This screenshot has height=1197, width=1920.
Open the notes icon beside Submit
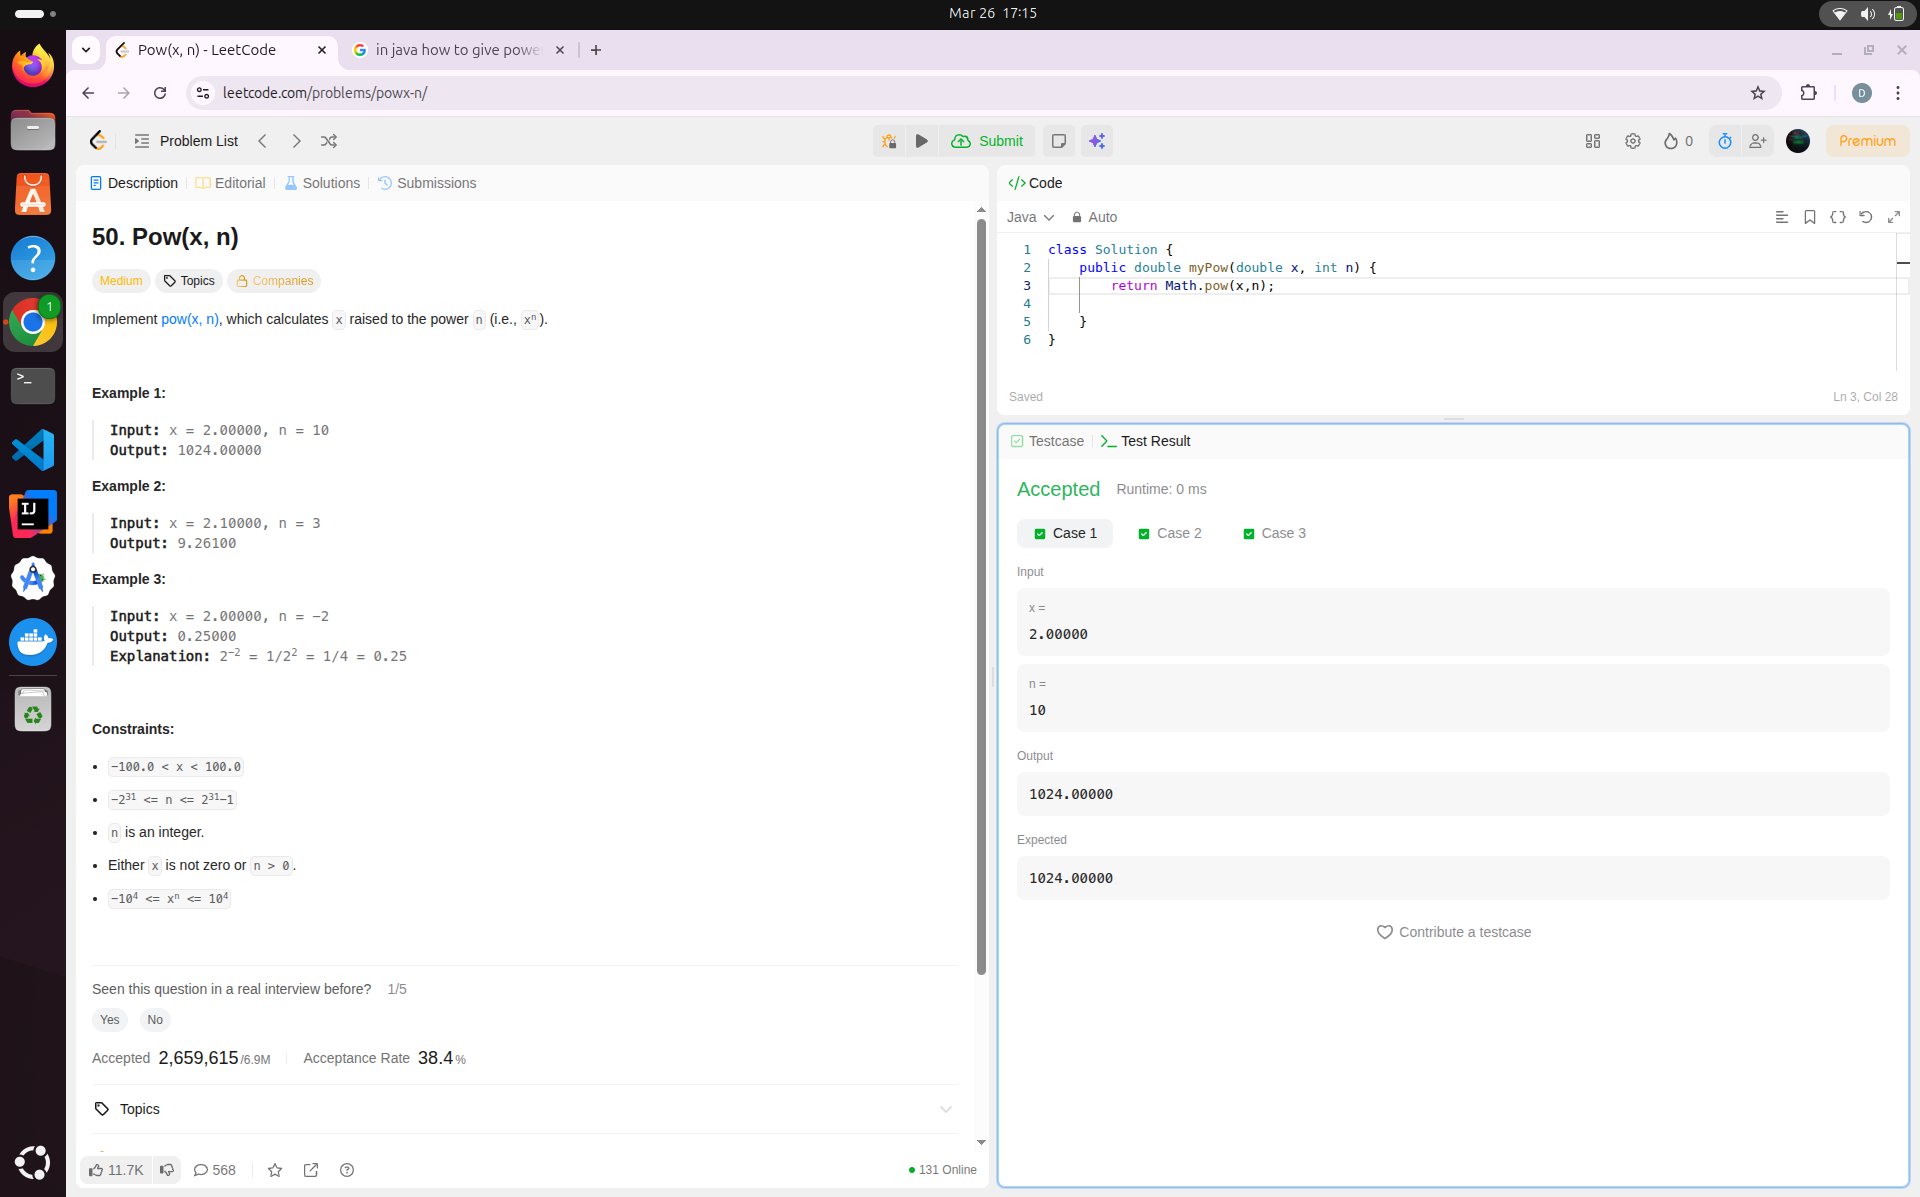(x=1058, y=141)
